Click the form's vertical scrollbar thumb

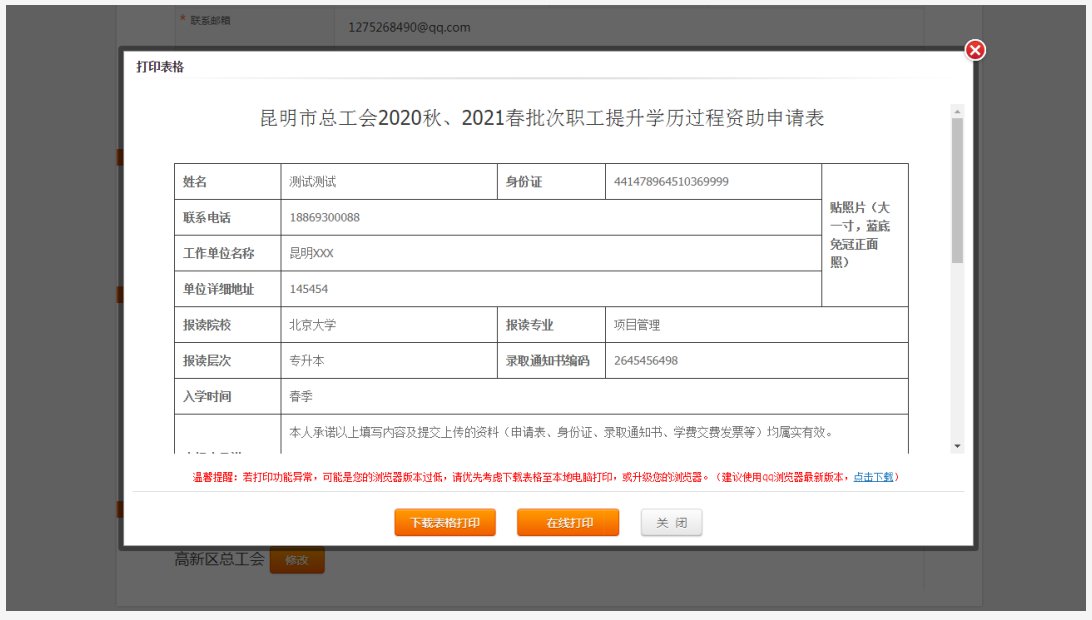[957, 190]
